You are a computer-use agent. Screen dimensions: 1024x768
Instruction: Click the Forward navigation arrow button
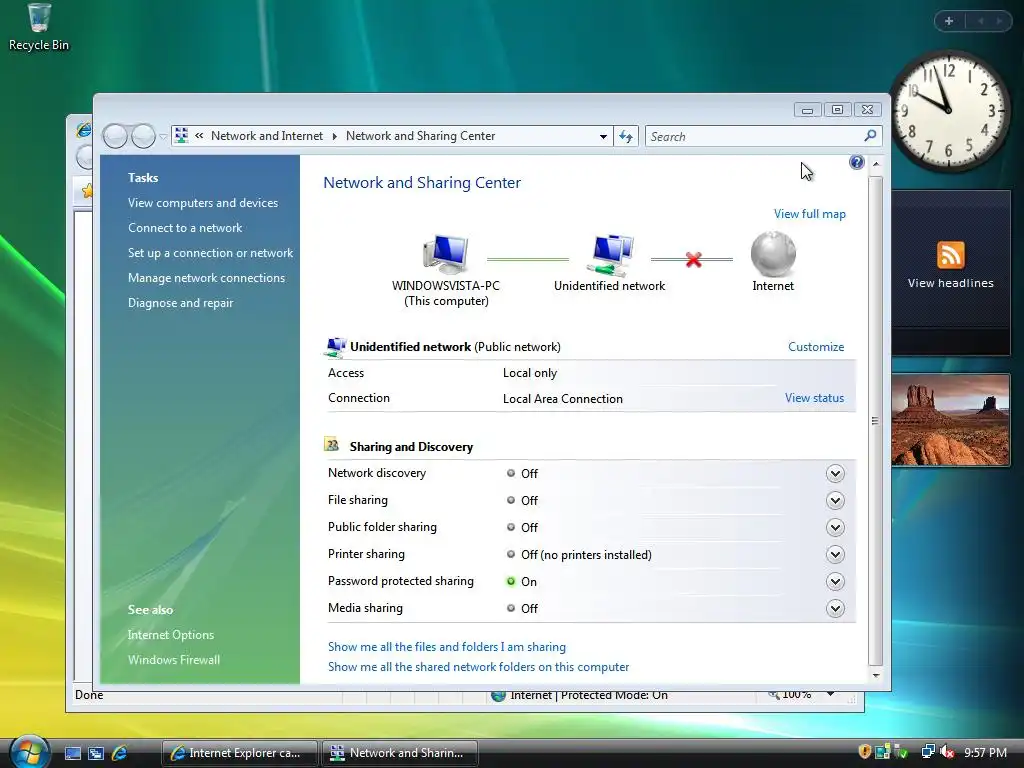[144, 136]
